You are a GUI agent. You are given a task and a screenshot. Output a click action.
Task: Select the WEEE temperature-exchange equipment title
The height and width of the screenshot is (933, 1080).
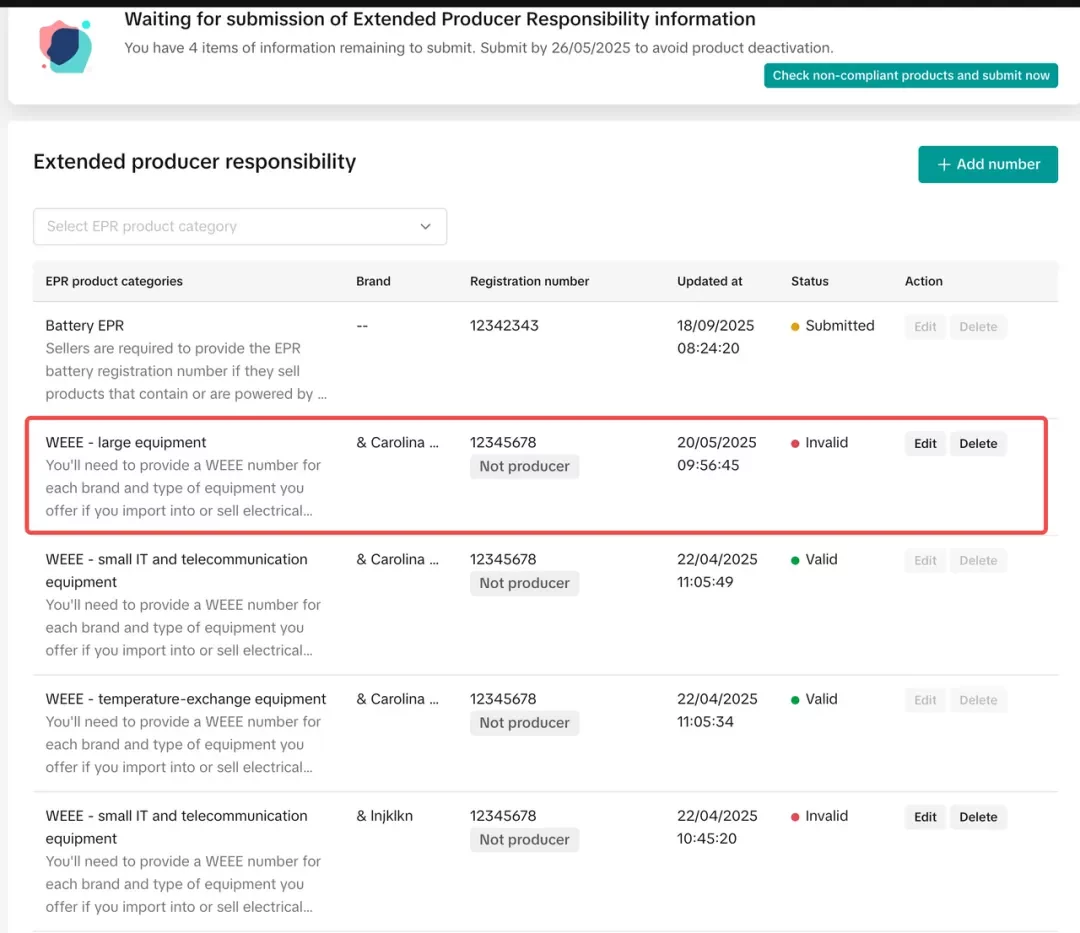[x=186, y=699]
